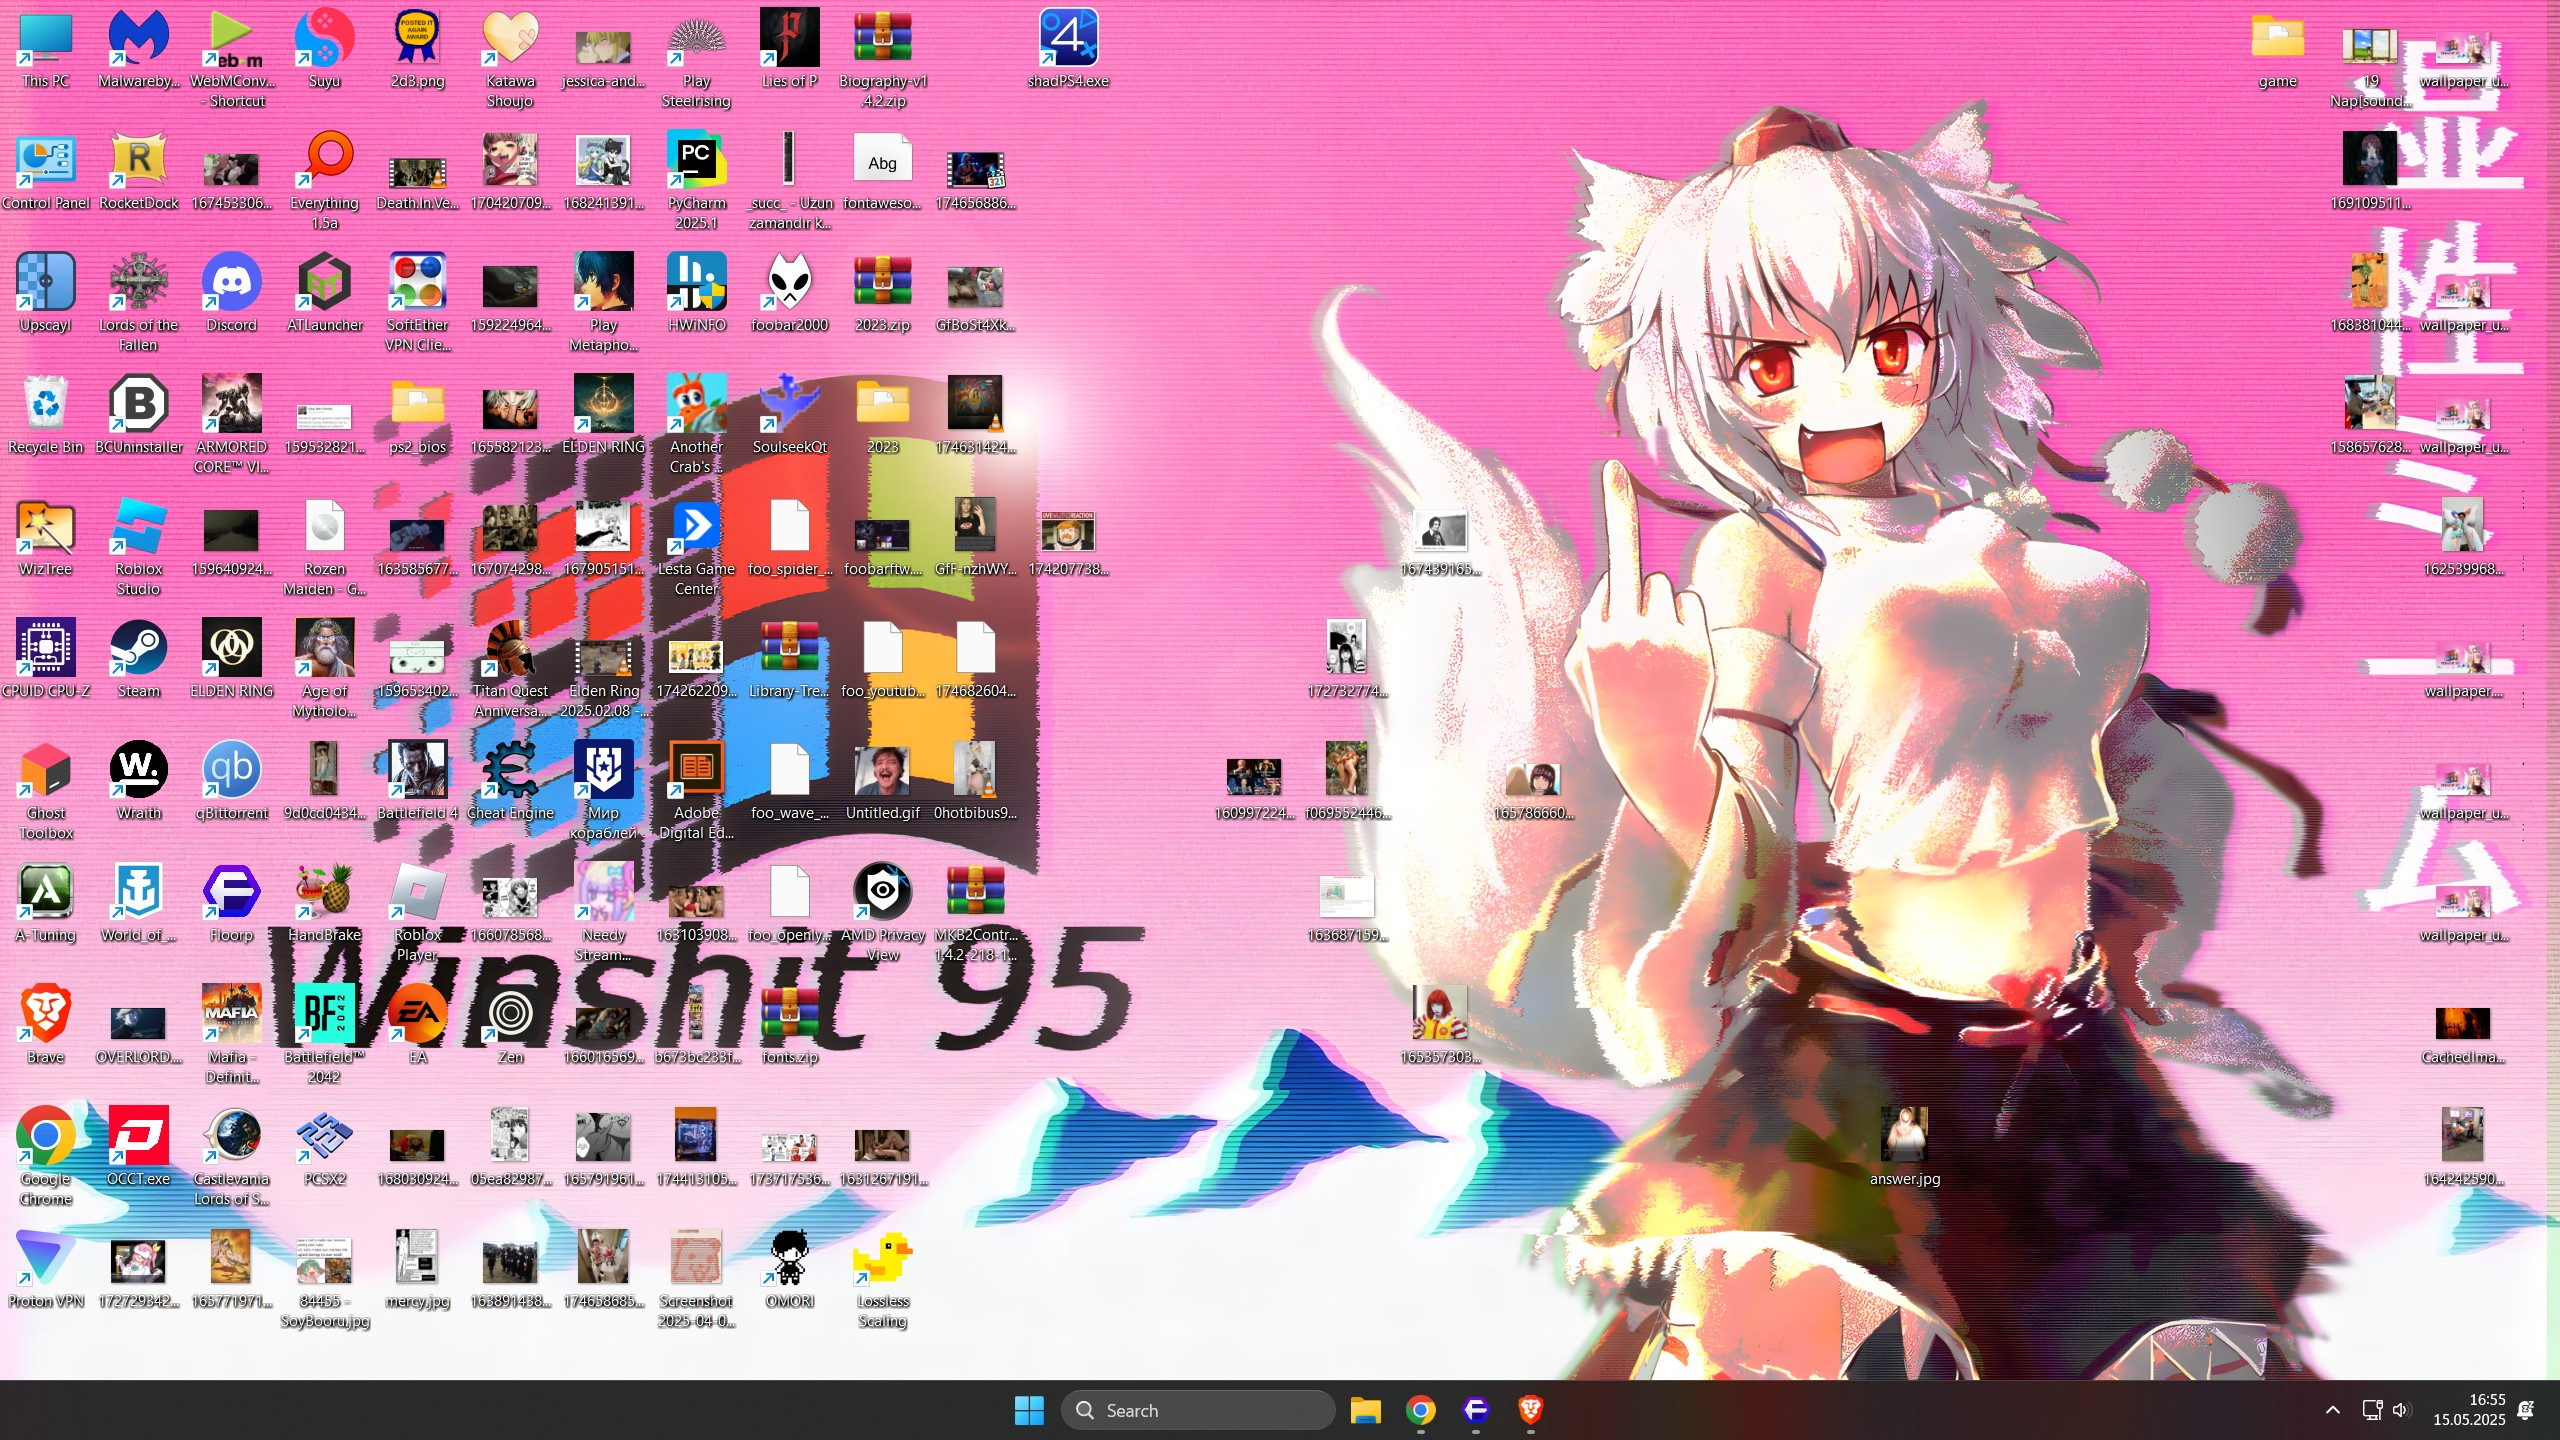Screen dimensions: 2560x1440
Task: Open File Explorer from taskbar
Action: [1366, 1410]
